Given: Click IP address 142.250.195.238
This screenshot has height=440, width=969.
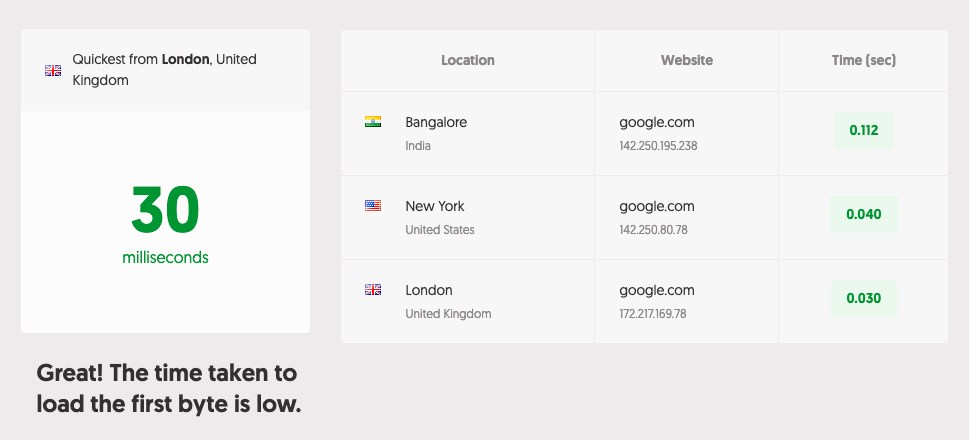Looking at the screenshot, I should pos(658,146).
